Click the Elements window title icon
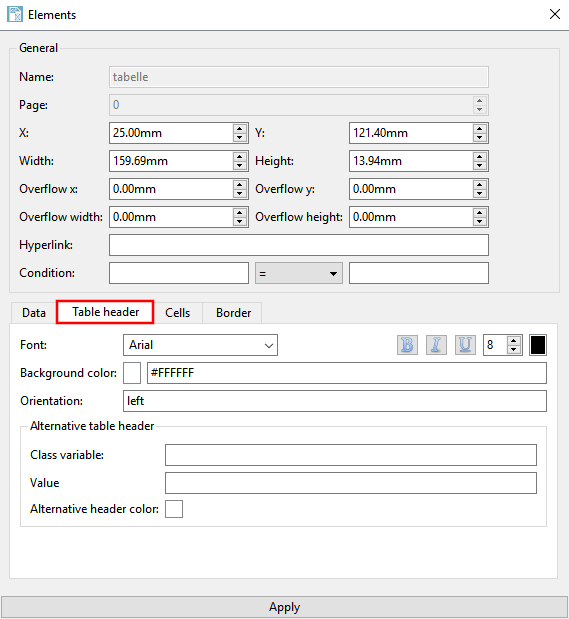Viewport: 569px width, 619px height. pyautogui.click(x=15, y=15)
